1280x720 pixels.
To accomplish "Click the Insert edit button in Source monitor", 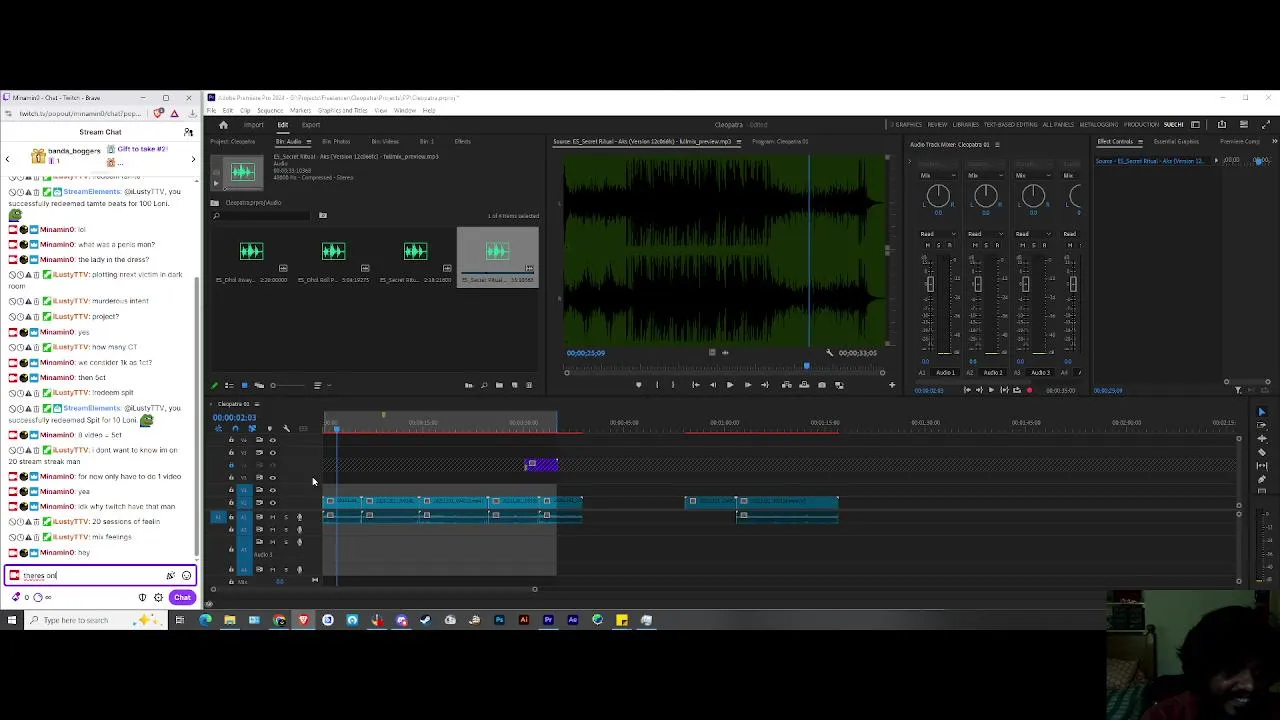I will tap(786, 385).
